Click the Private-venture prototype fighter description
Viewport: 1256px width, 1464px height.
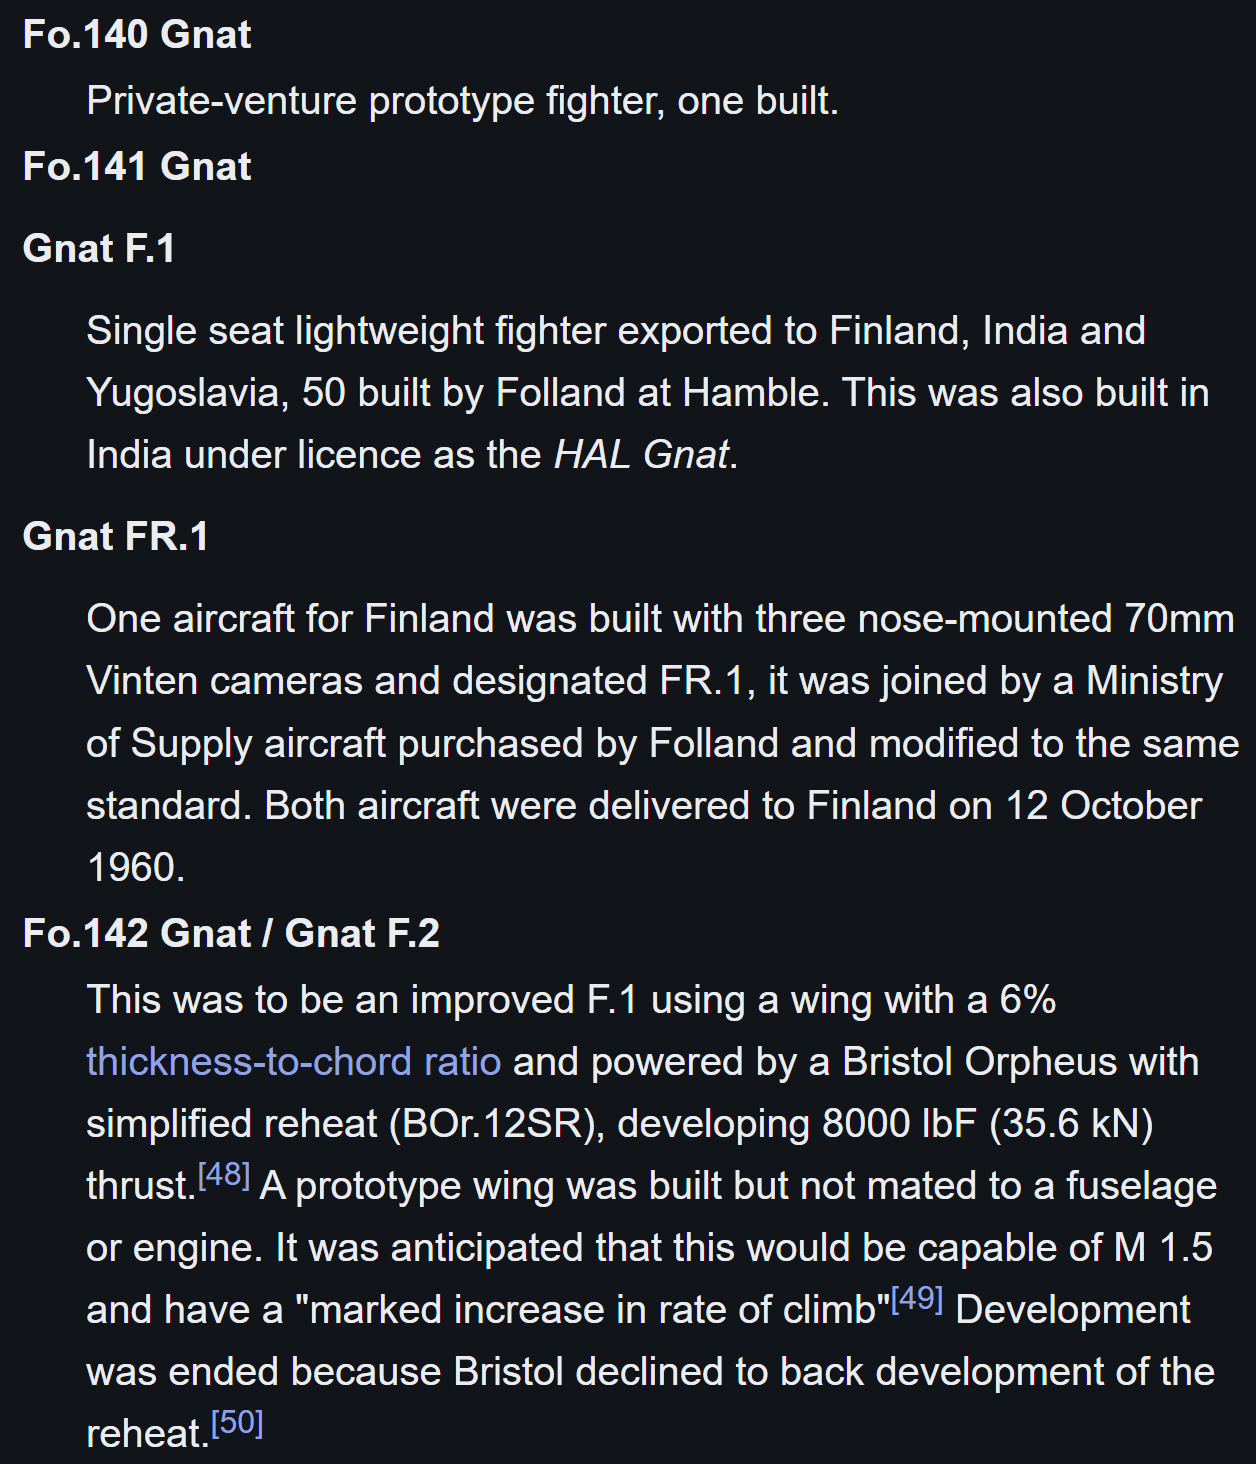462,101
